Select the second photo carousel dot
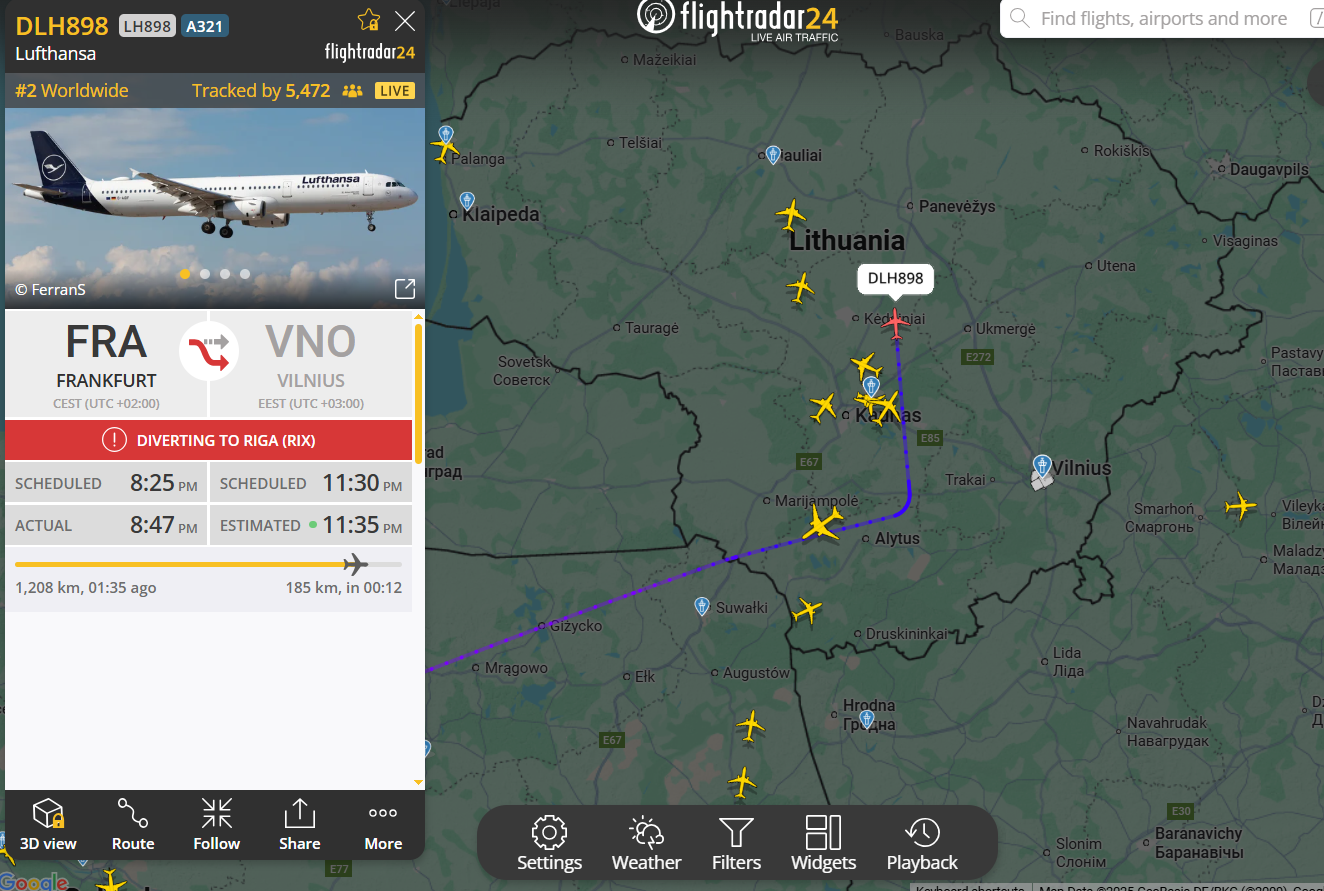 [x=205, y=274]
